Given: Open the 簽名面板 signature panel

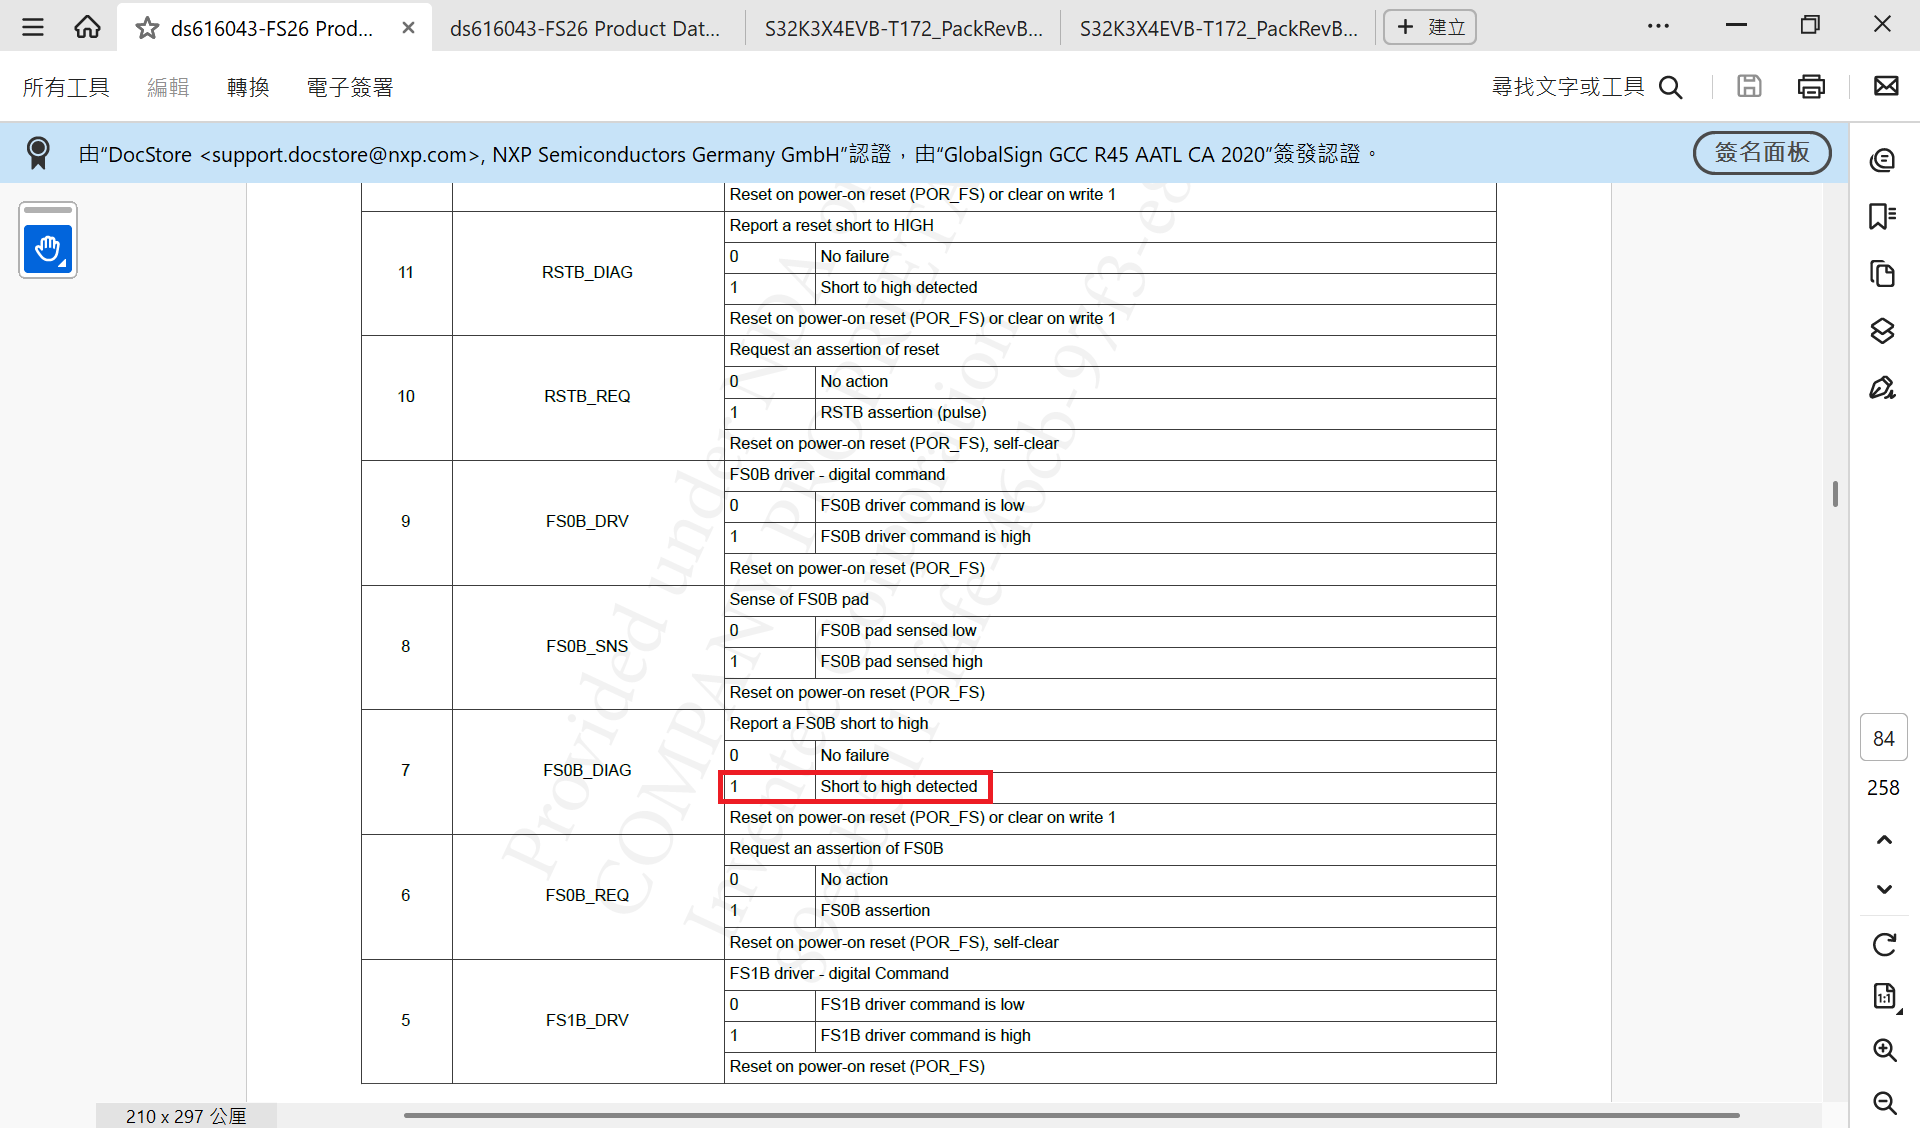Looking at the screenshot, I should point(1762,152).
